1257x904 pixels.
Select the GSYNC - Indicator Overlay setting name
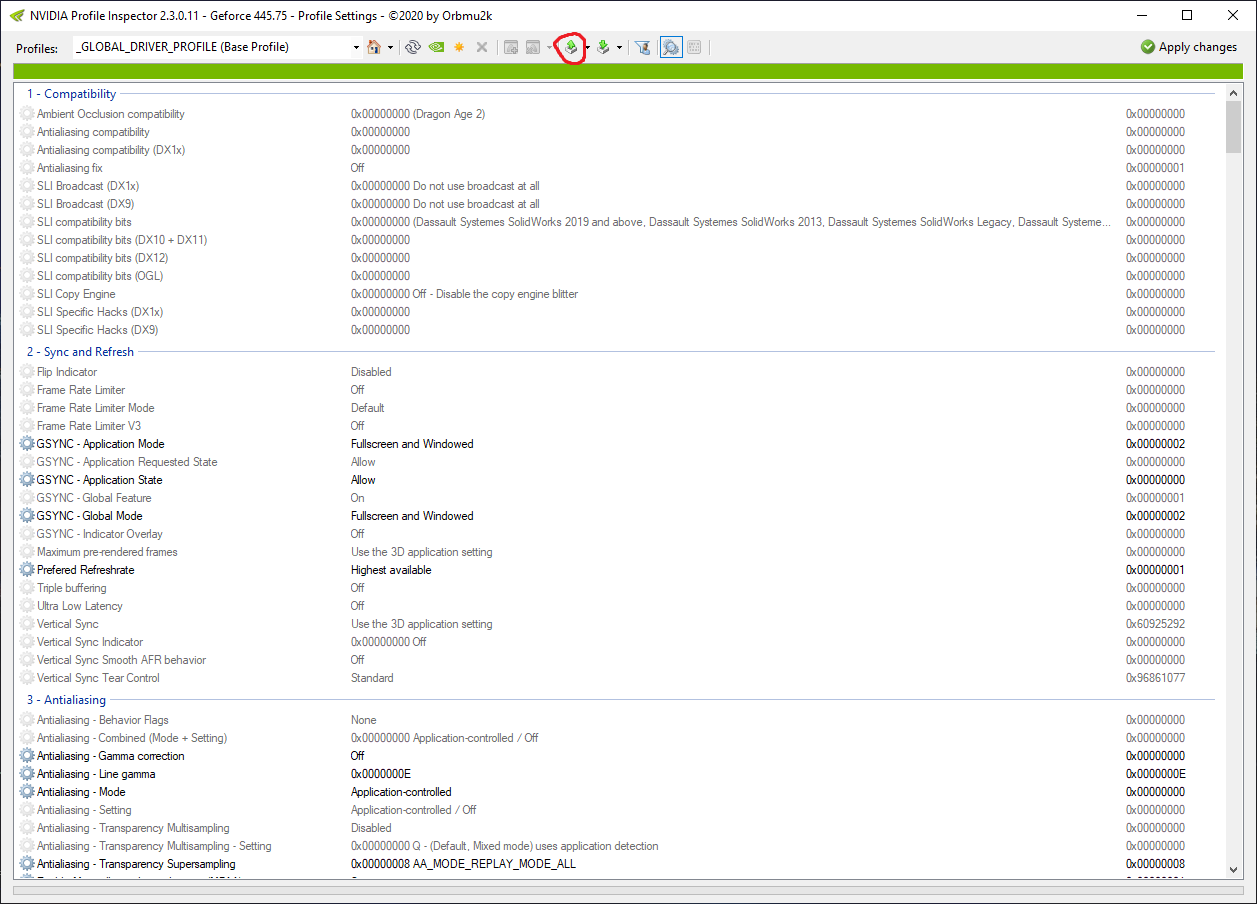coord(100,534)
